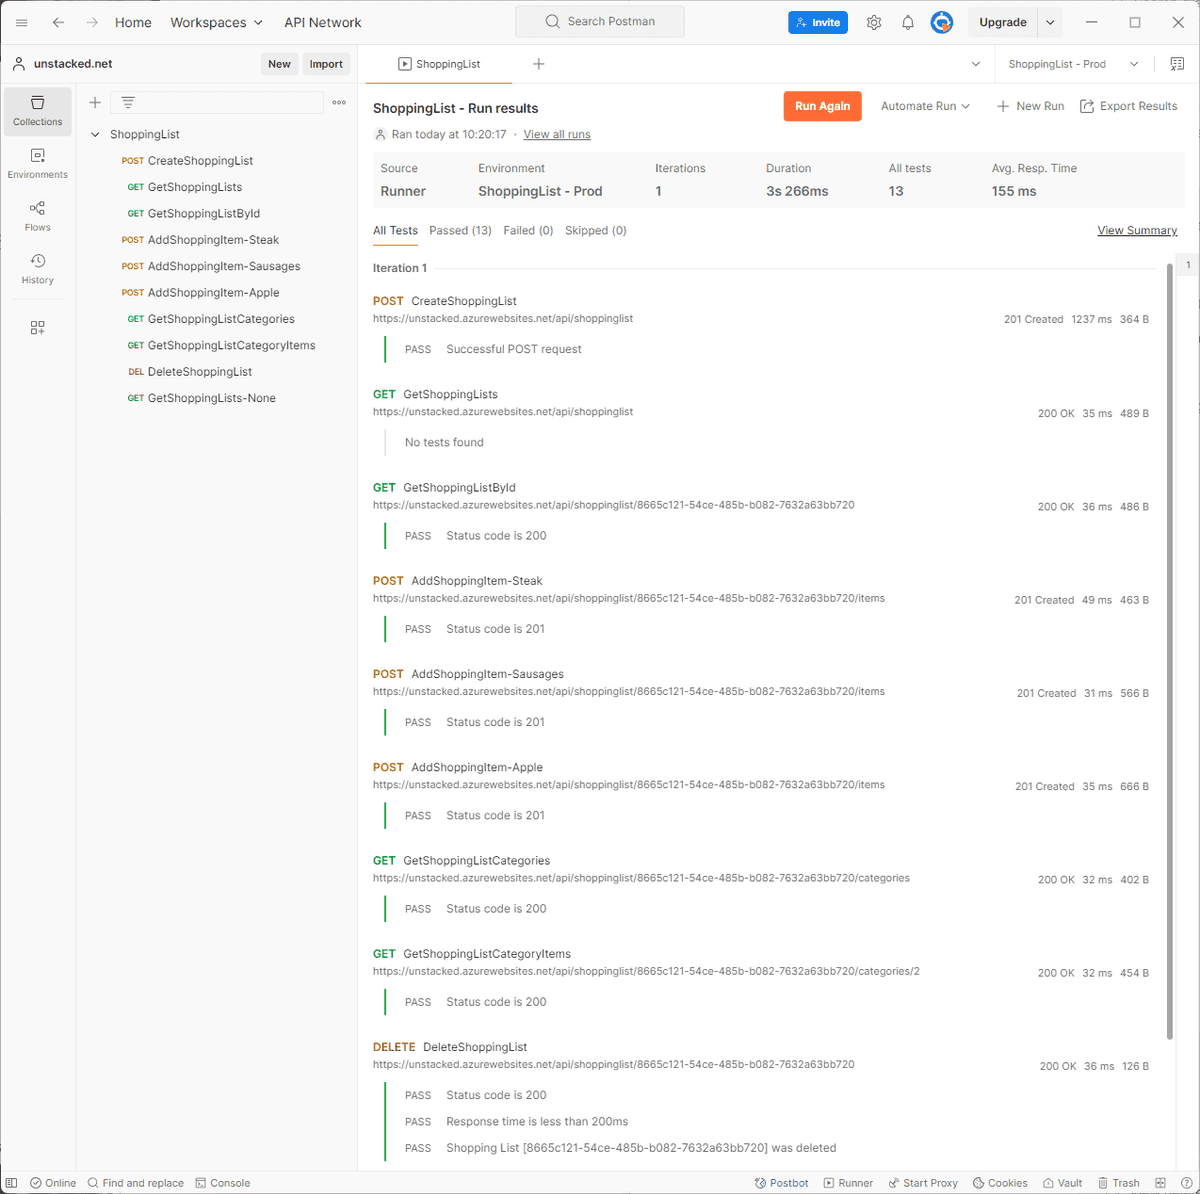1200x1194 pixels.
Task: Open Postbot from the status bar
Action: coord(781,1182)
